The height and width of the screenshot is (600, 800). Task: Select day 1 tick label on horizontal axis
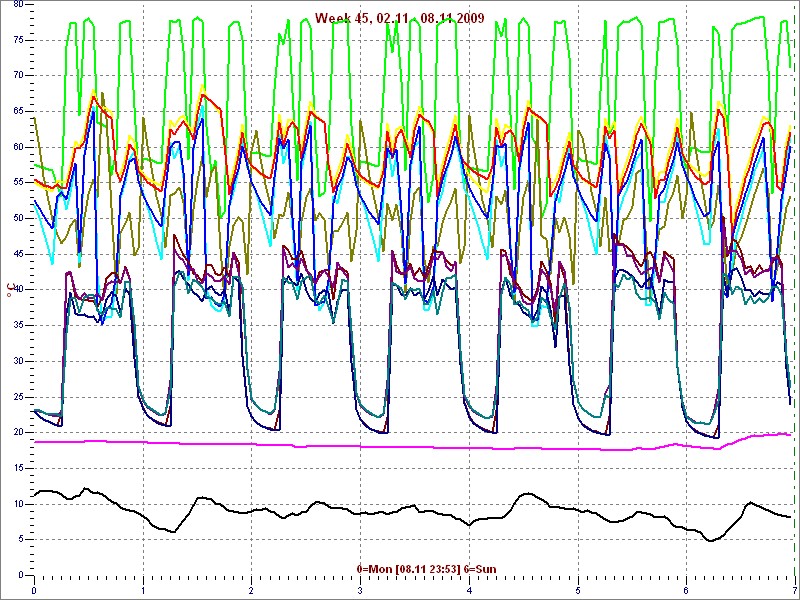(x=143, y=590)
